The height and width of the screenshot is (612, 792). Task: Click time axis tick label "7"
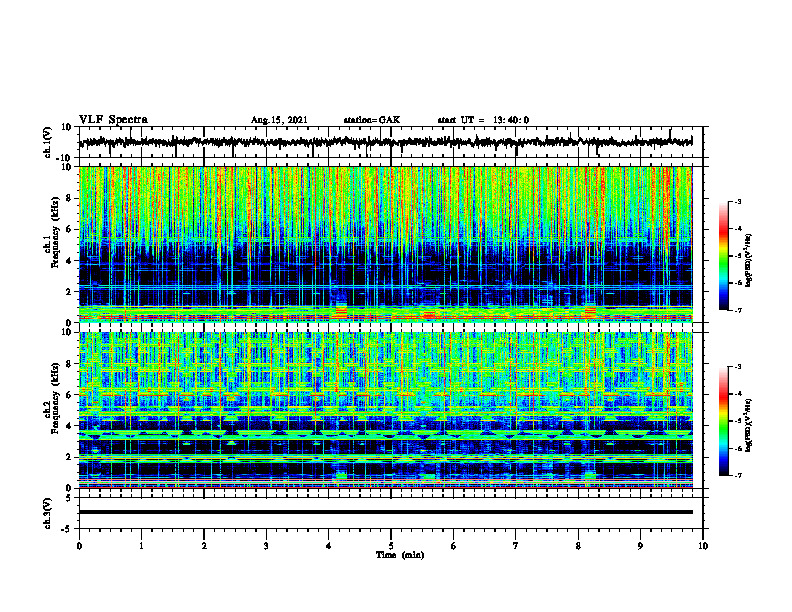tap(516, 546)
